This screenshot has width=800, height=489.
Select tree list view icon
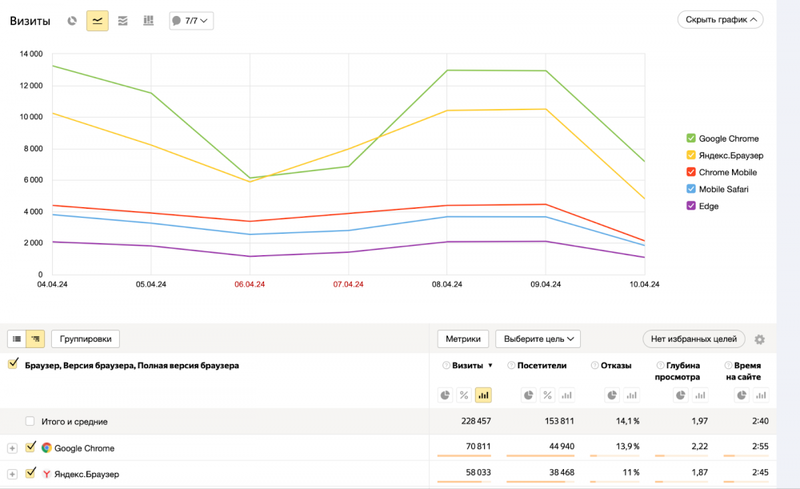click(35, 339)
